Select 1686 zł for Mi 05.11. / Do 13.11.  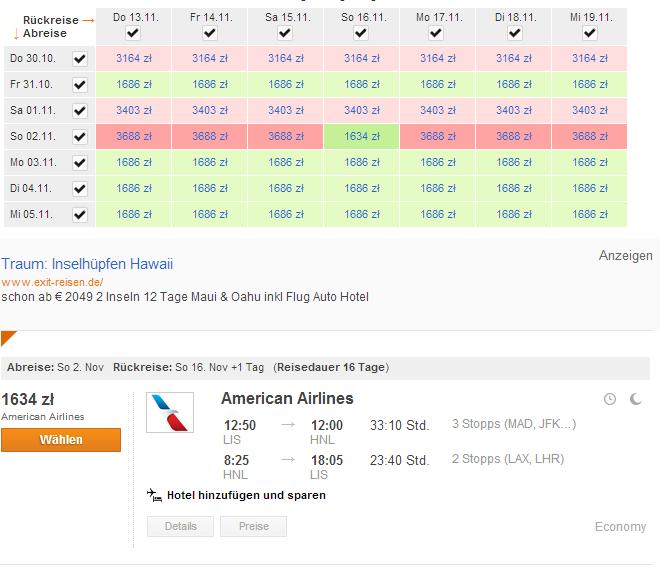point(133,215)
